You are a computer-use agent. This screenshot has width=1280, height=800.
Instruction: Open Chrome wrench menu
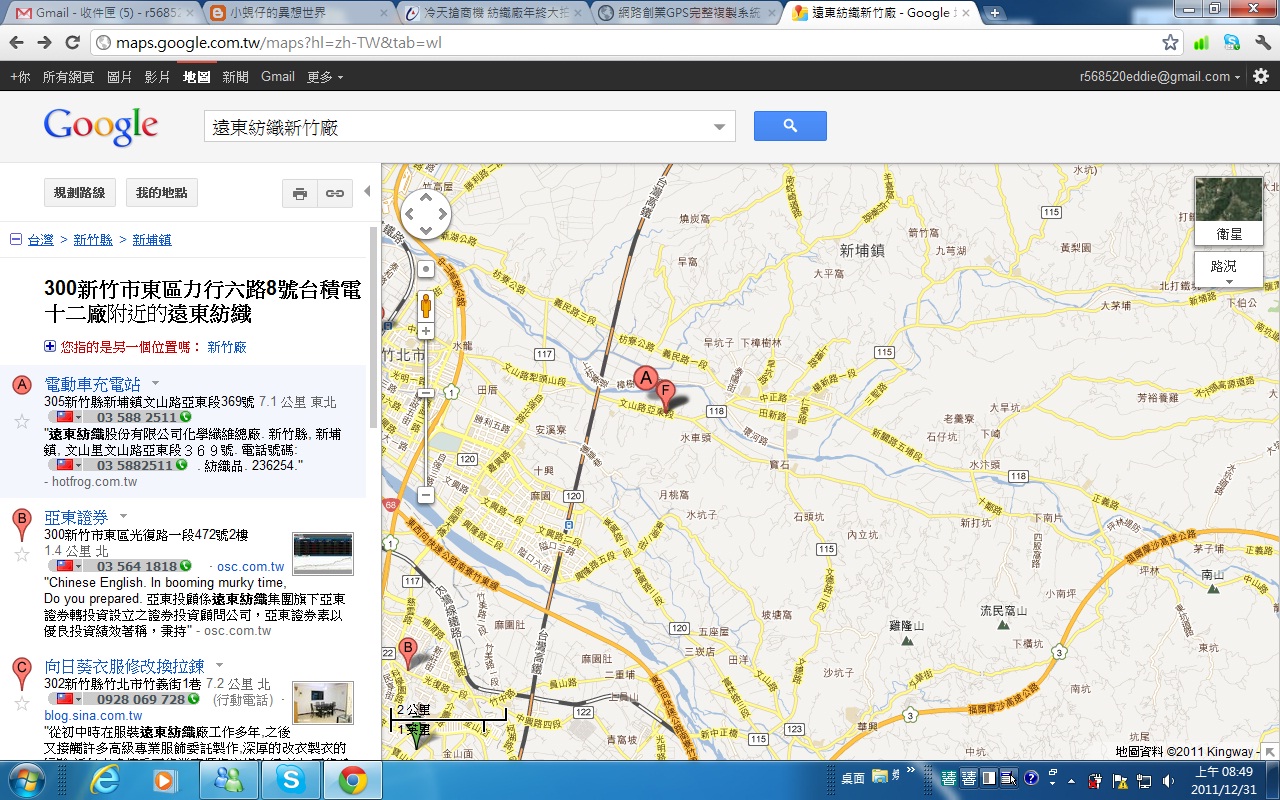[1262, 43]
